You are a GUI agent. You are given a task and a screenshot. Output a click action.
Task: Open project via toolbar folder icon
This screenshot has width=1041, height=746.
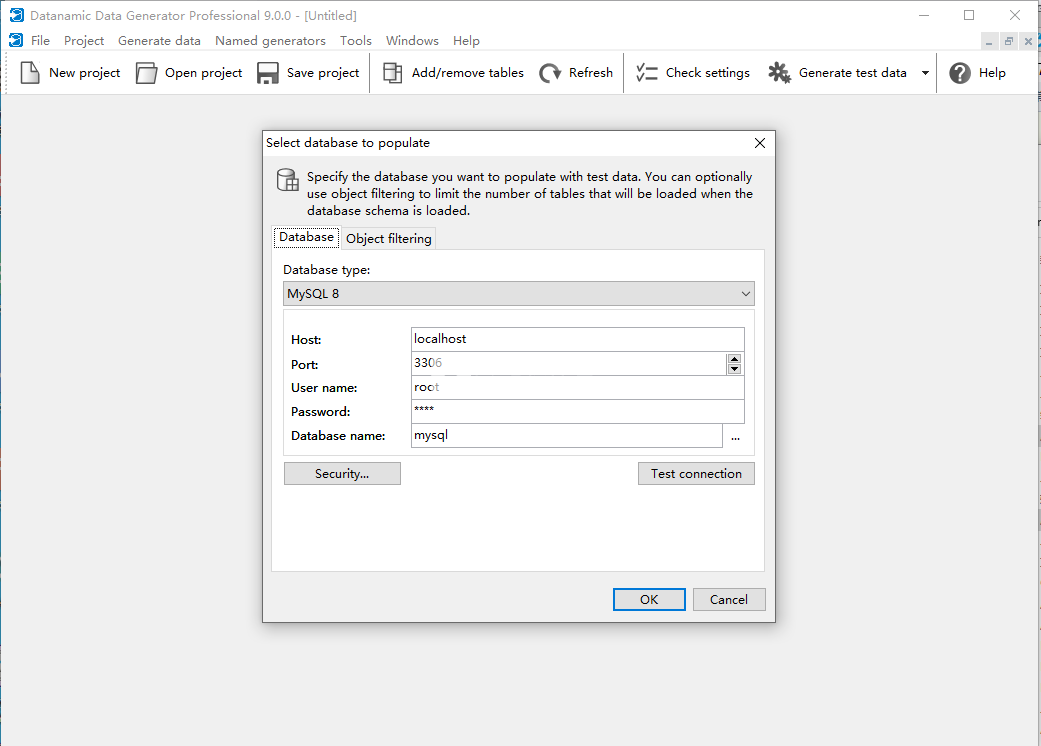coord(146,73)
